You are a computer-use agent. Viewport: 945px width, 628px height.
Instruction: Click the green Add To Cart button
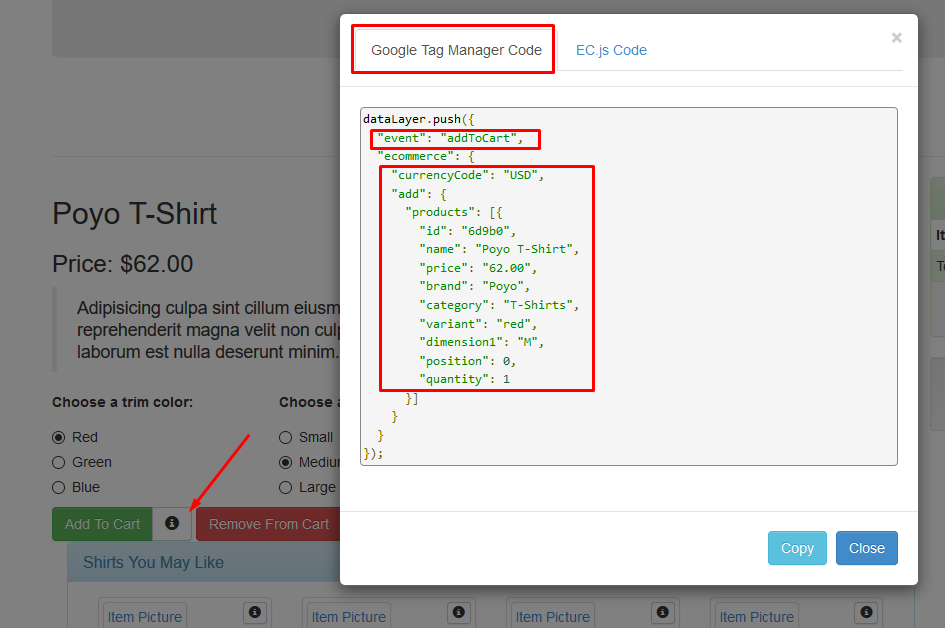click(x=102, y=524)
